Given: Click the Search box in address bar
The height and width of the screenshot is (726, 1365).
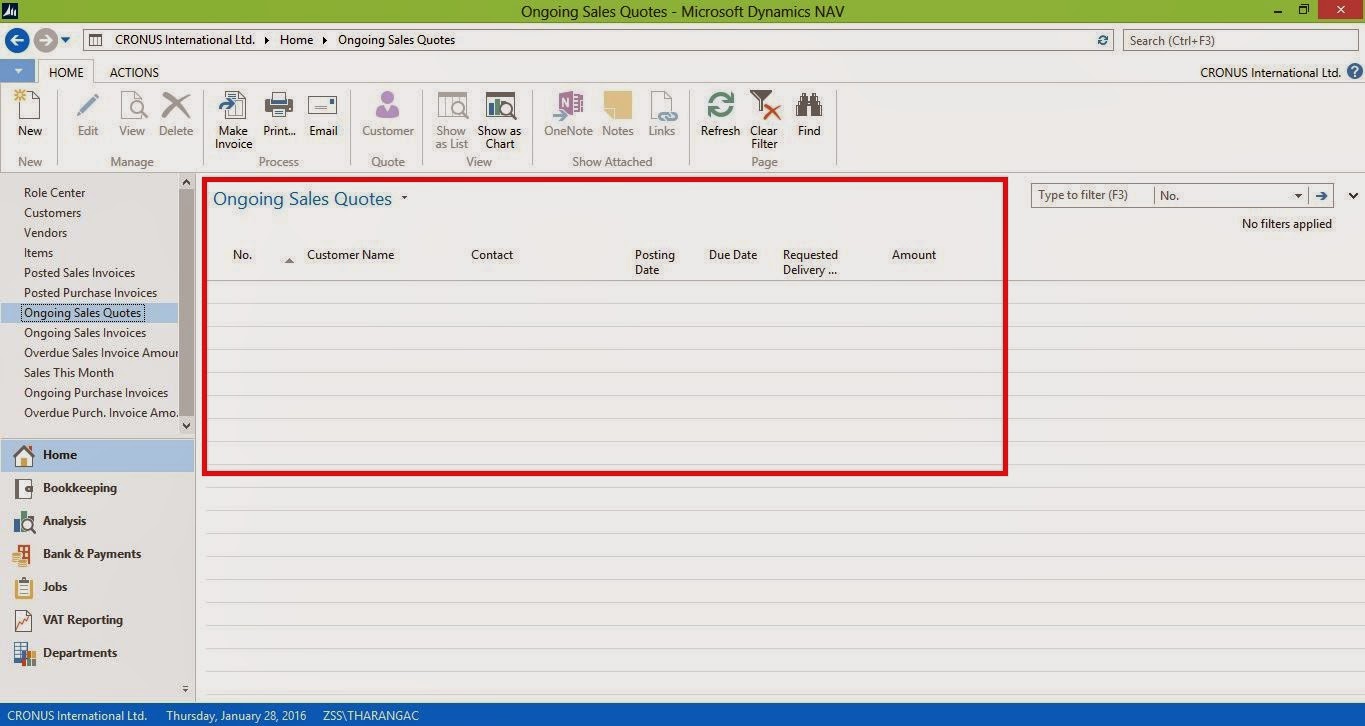Looking at the screenshot, I should pos(1239,40).
